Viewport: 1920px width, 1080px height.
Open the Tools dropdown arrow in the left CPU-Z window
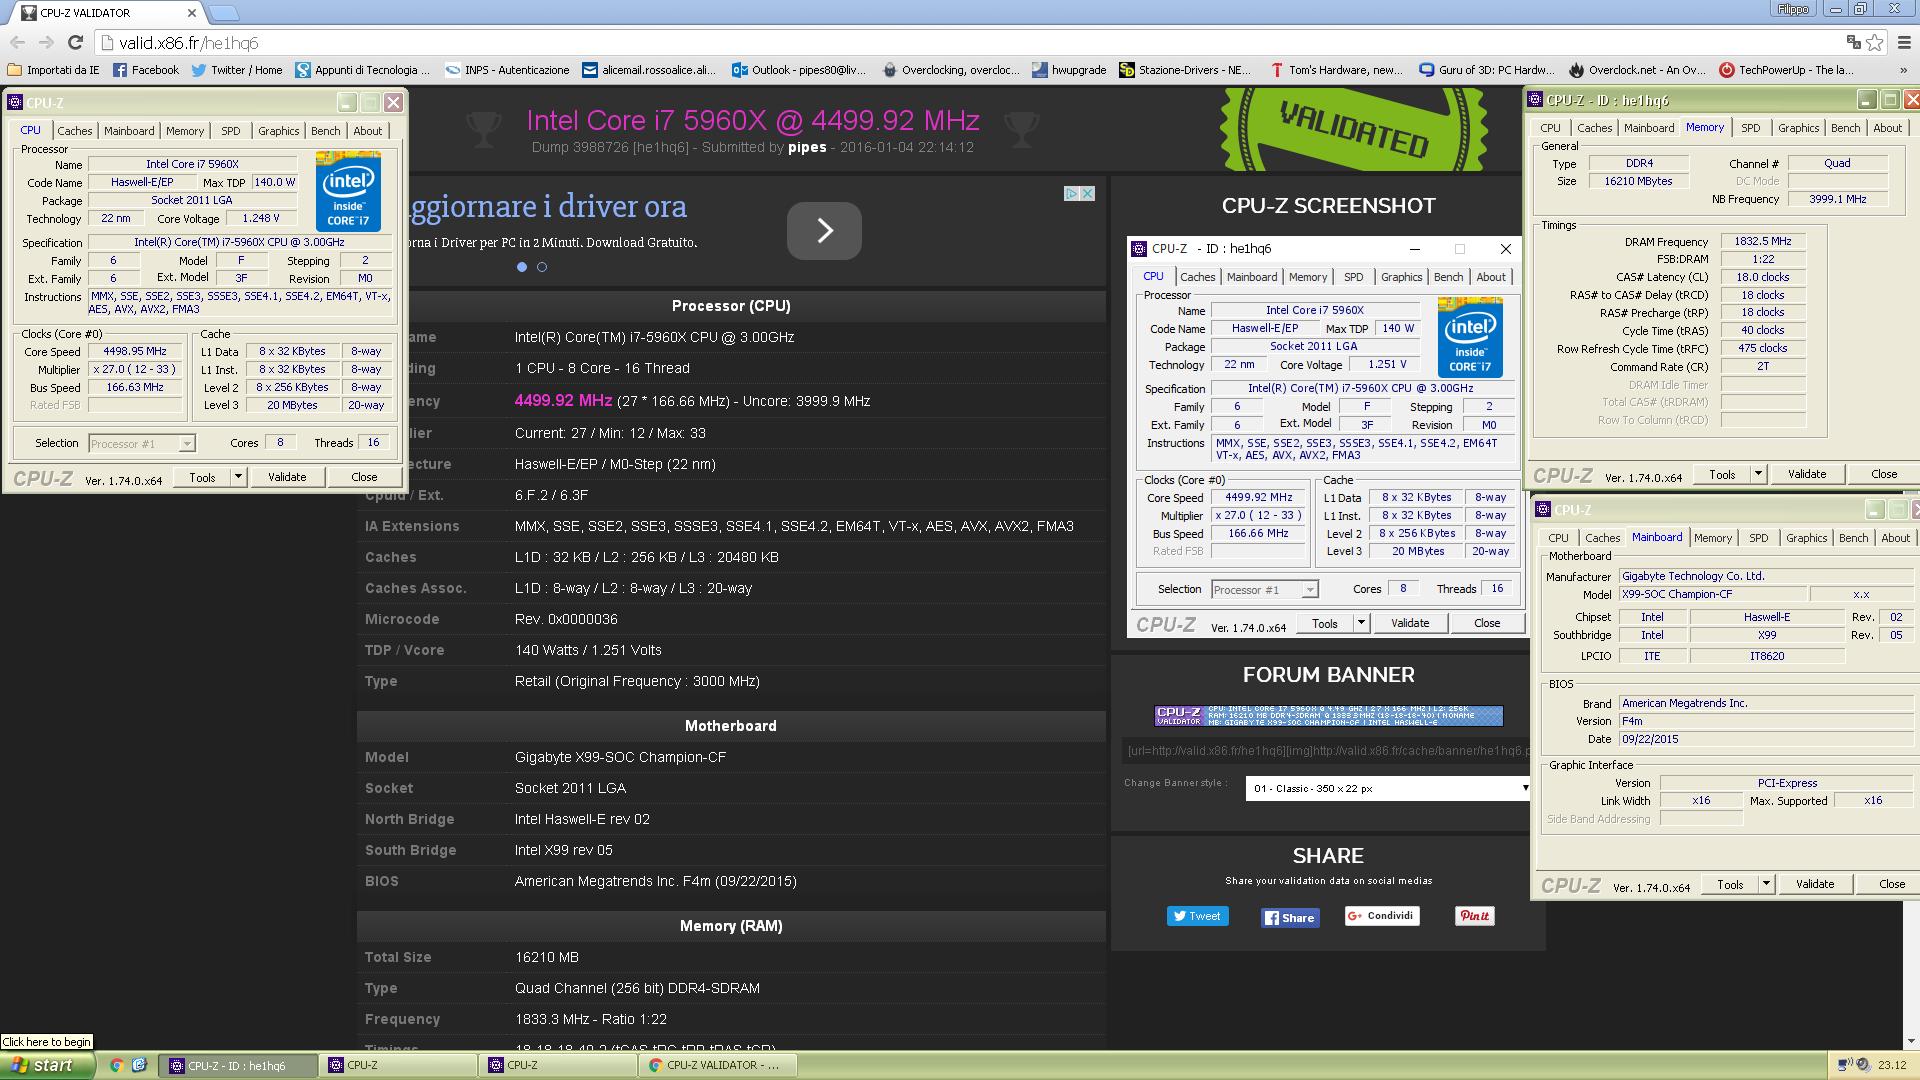coord(238,477)
